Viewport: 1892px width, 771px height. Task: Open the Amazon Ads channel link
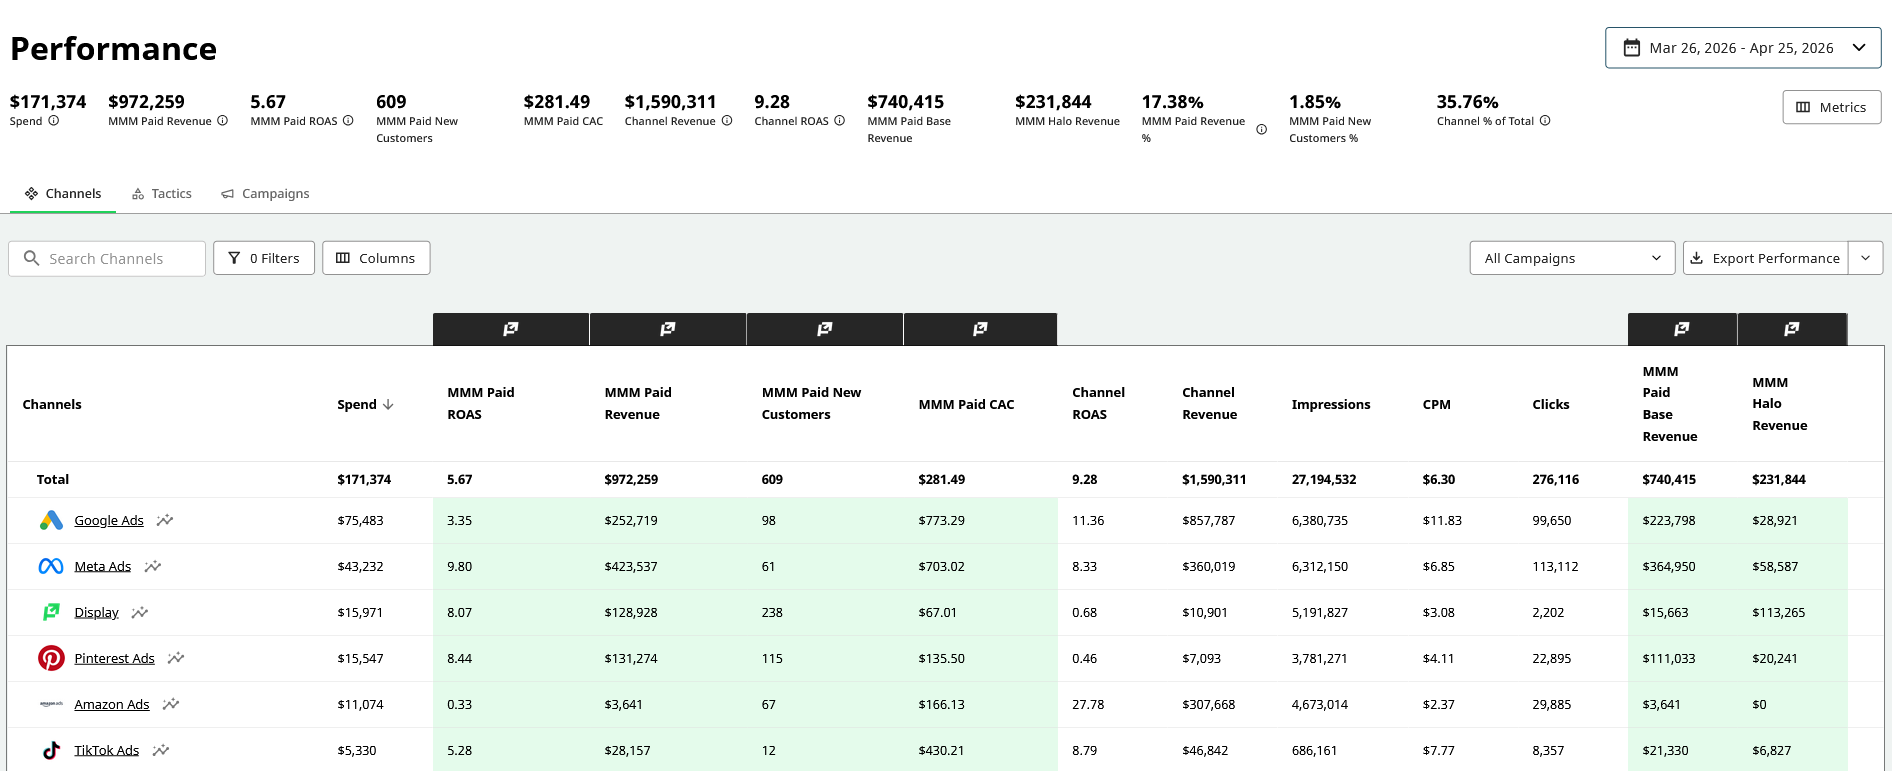click(112, 704)
